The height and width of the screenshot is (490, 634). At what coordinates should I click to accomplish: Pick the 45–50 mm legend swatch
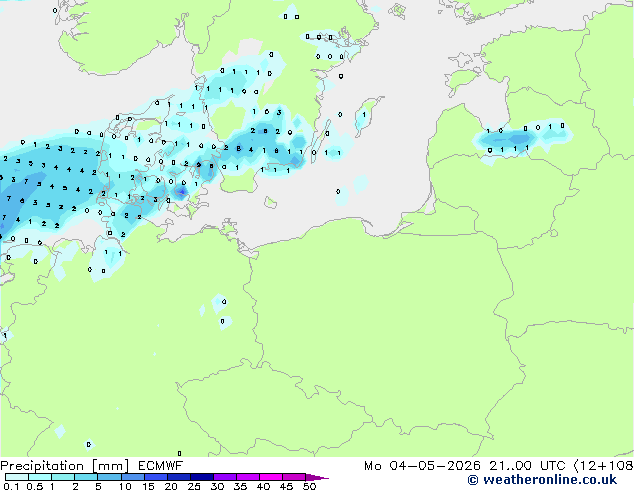pyautogui.click(x=294, y=477)
